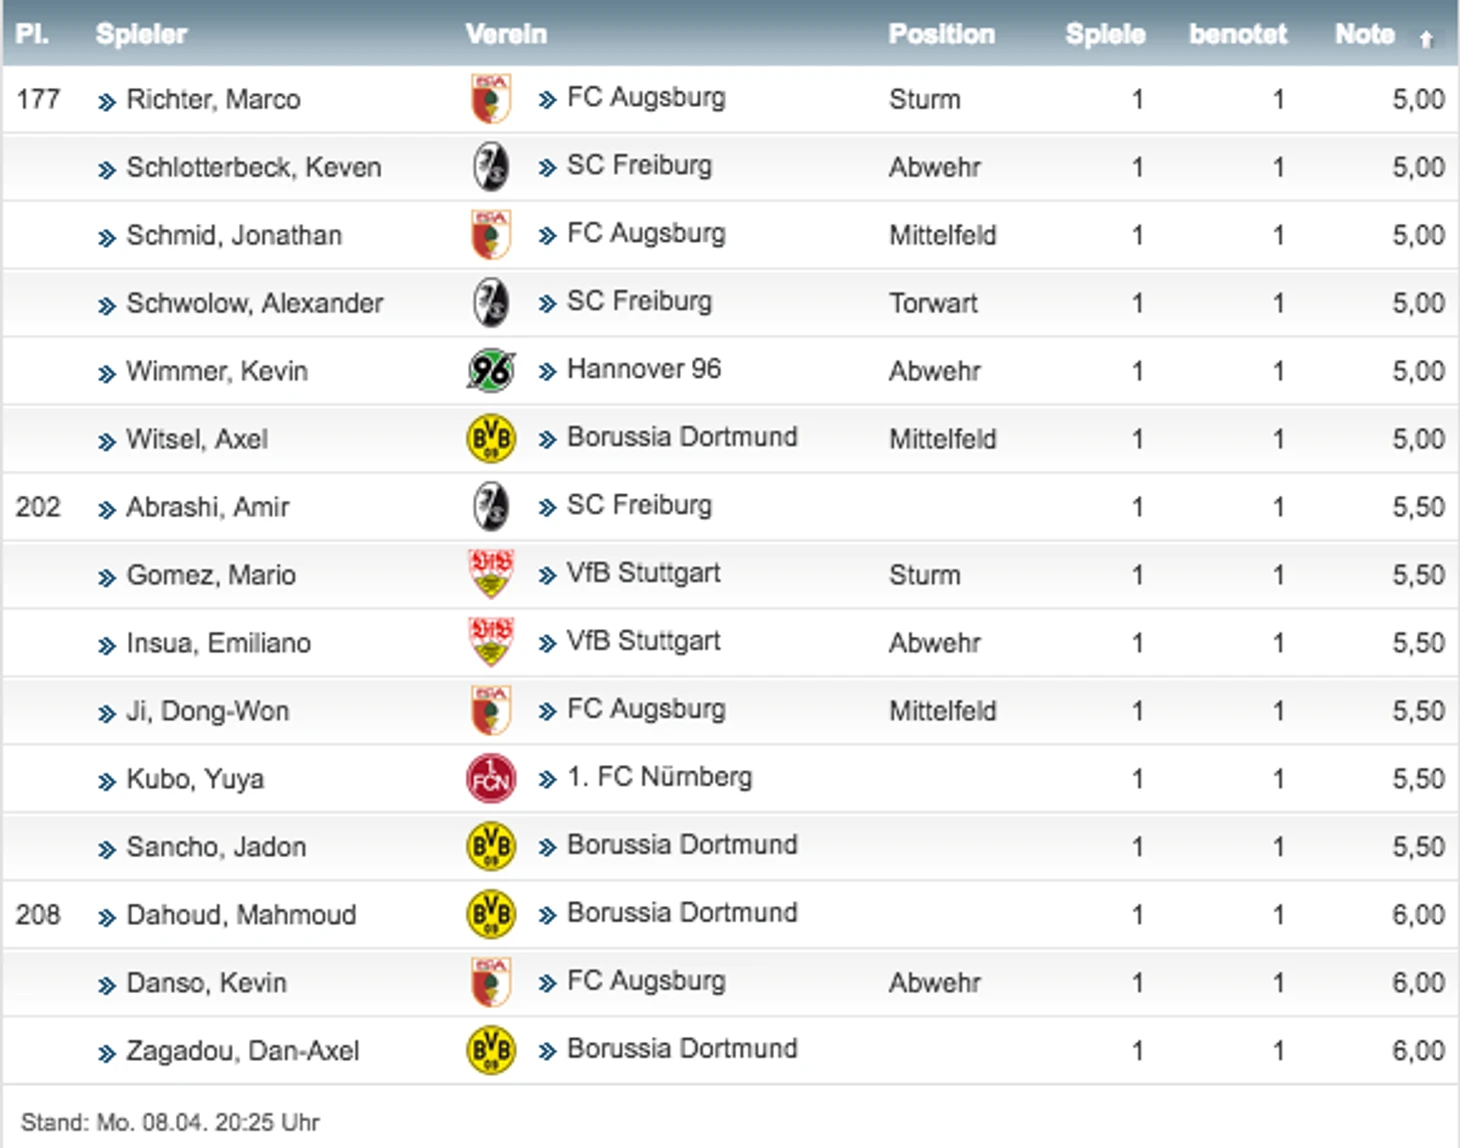Sort by the Position column header
The width and height of the screenshot is (1460, 1148).
pos(941,34)
